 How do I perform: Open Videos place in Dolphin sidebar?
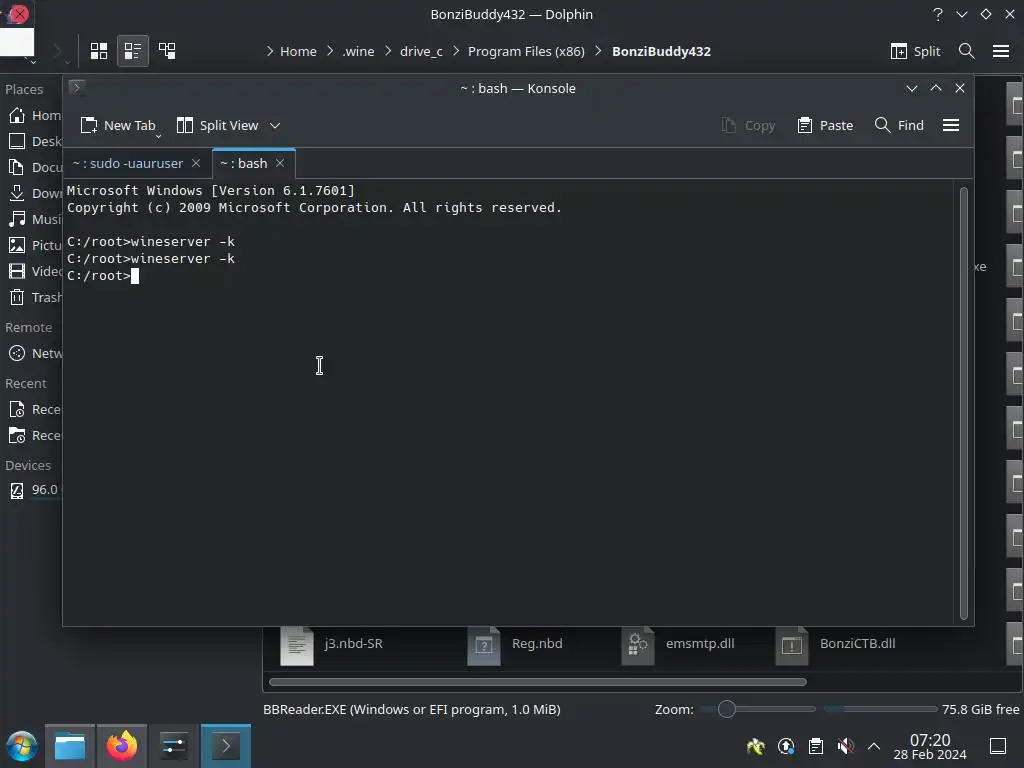pyautogui.click(x=34, y=271)
